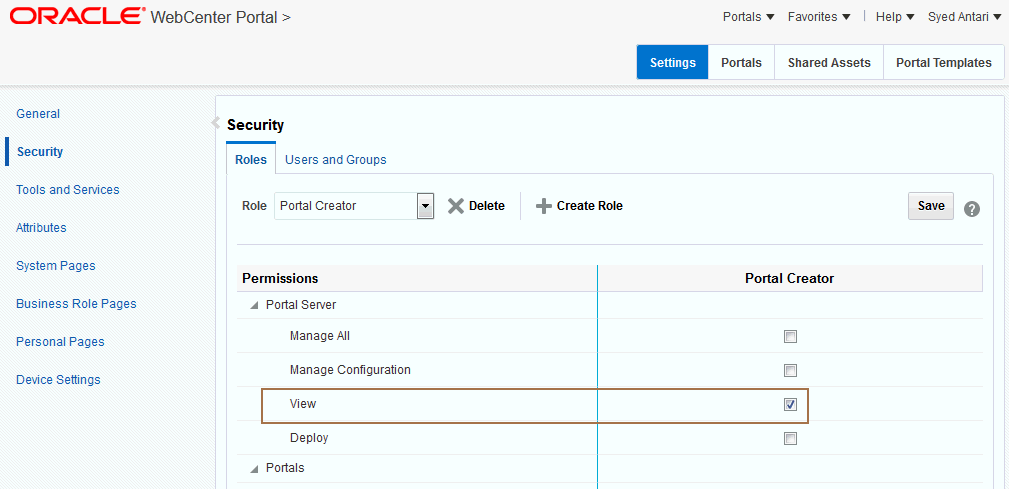The width and height of the screenshot is (1009, 489).
Task: Open the Role dropdown list
Action: (x=425, y=206)
